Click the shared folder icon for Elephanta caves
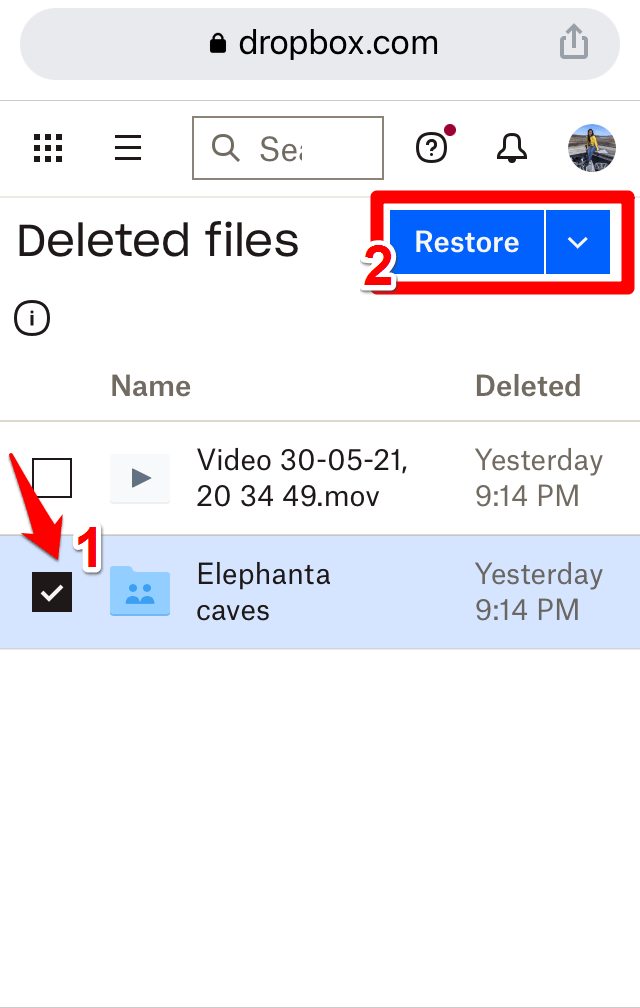This screenshot has width=640, height=1008. click(139, 592)
